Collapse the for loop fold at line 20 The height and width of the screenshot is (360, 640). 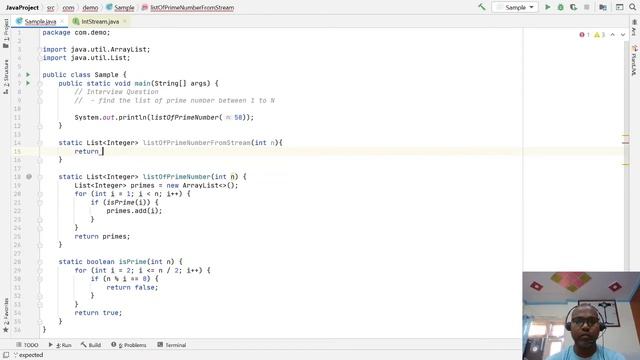click(40, 194)
